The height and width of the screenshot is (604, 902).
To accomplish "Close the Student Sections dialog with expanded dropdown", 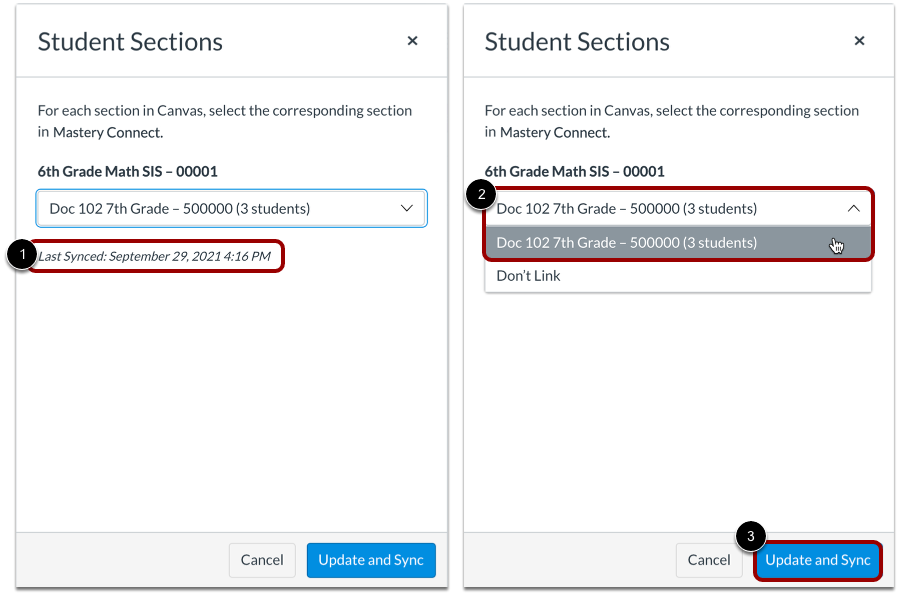I will tap(859, 42).
